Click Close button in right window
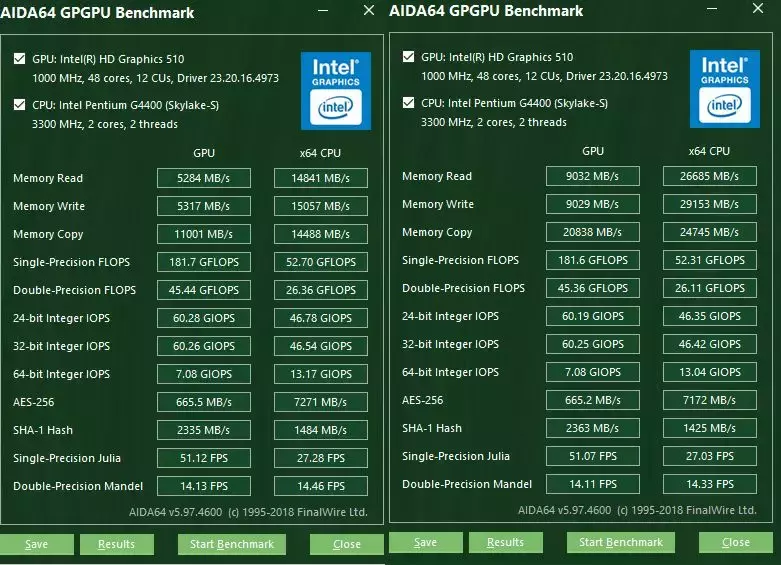 pos(736,542)
